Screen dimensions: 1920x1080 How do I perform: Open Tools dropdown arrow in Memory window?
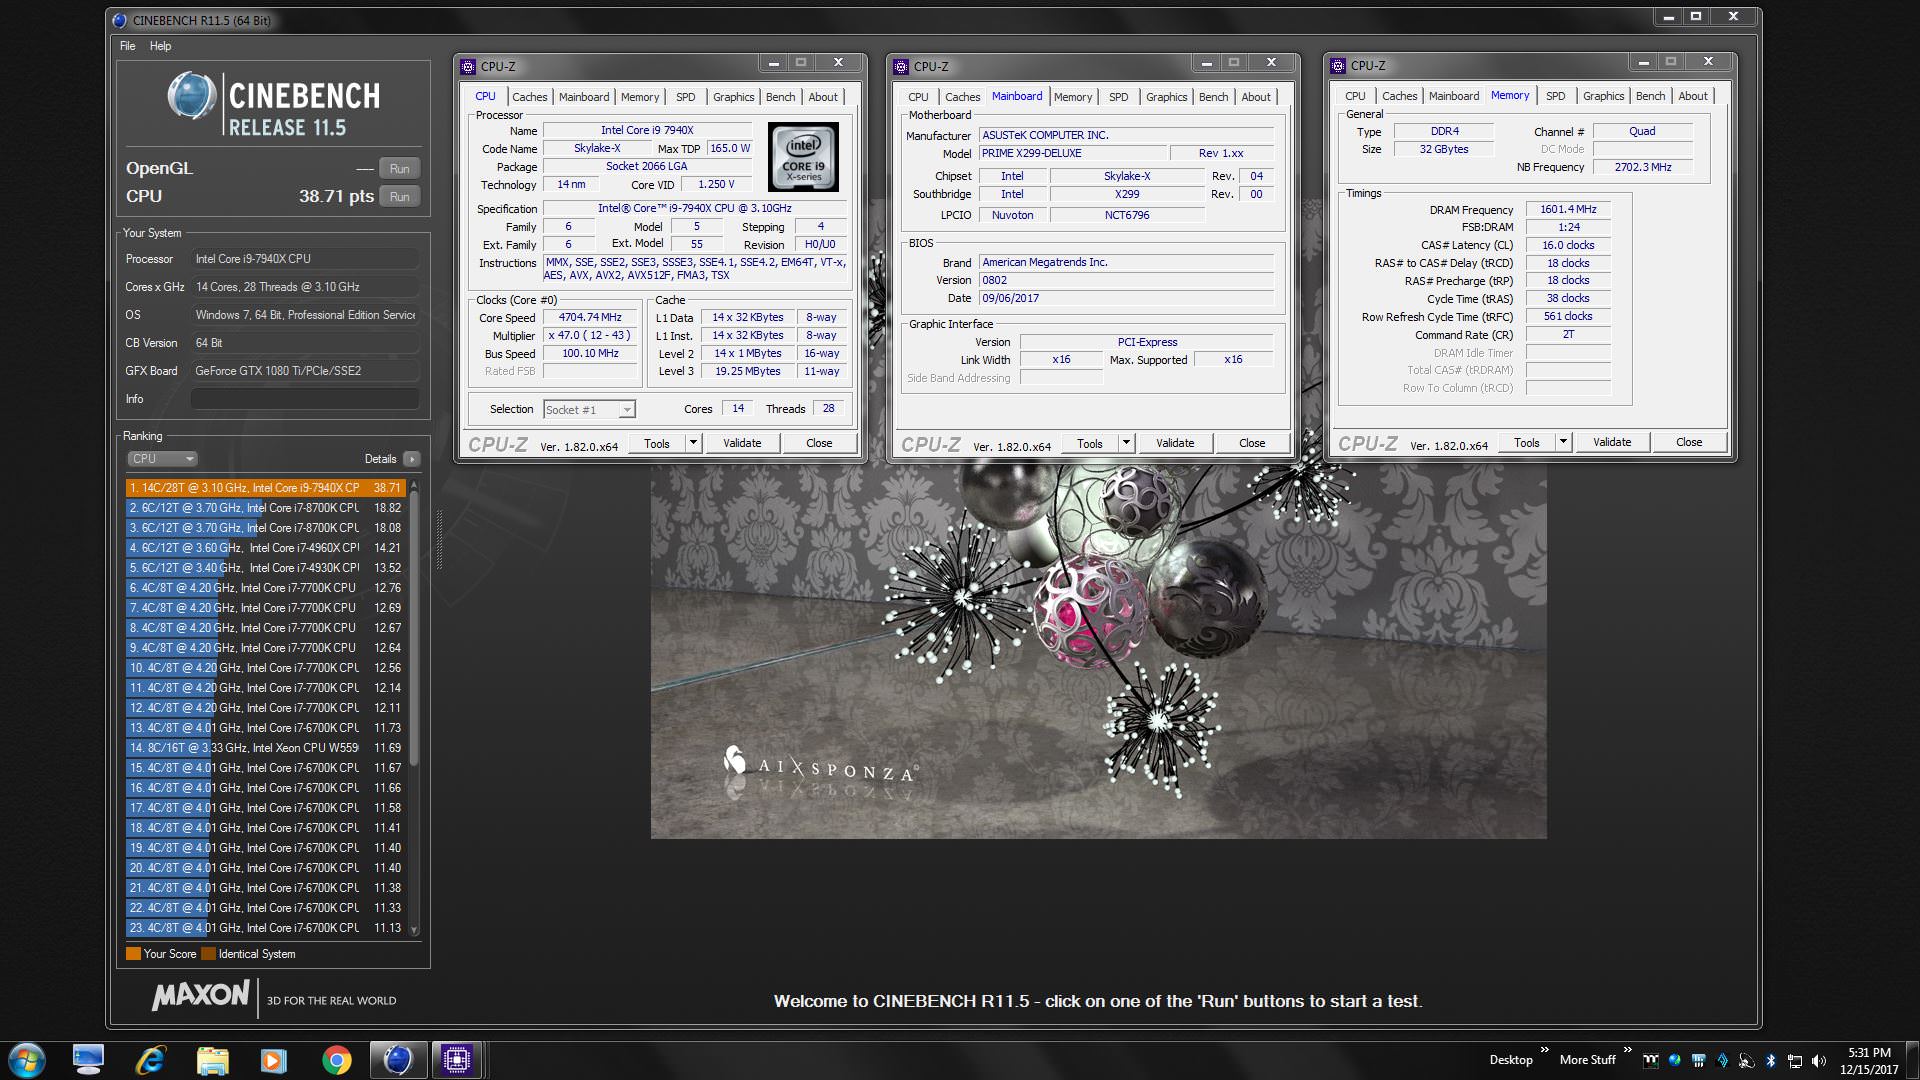click(x=1563, y=442)
